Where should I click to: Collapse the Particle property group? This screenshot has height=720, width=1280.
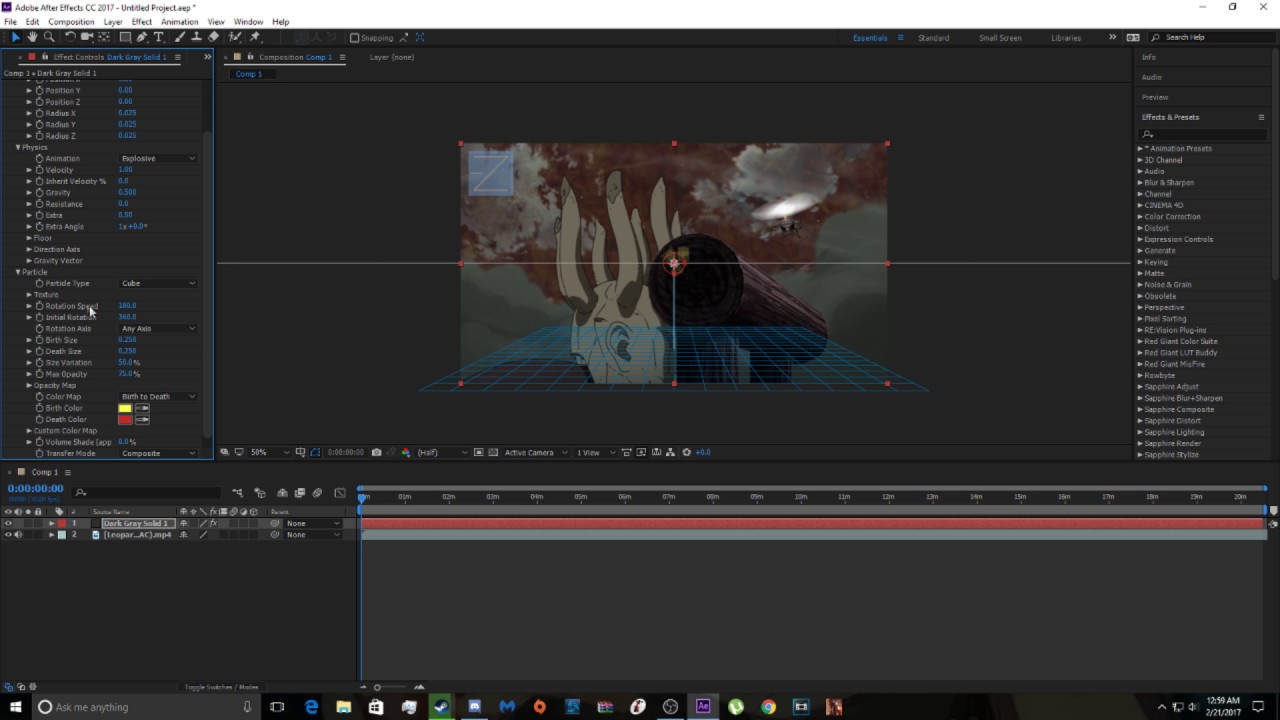[x=18, y=272]
